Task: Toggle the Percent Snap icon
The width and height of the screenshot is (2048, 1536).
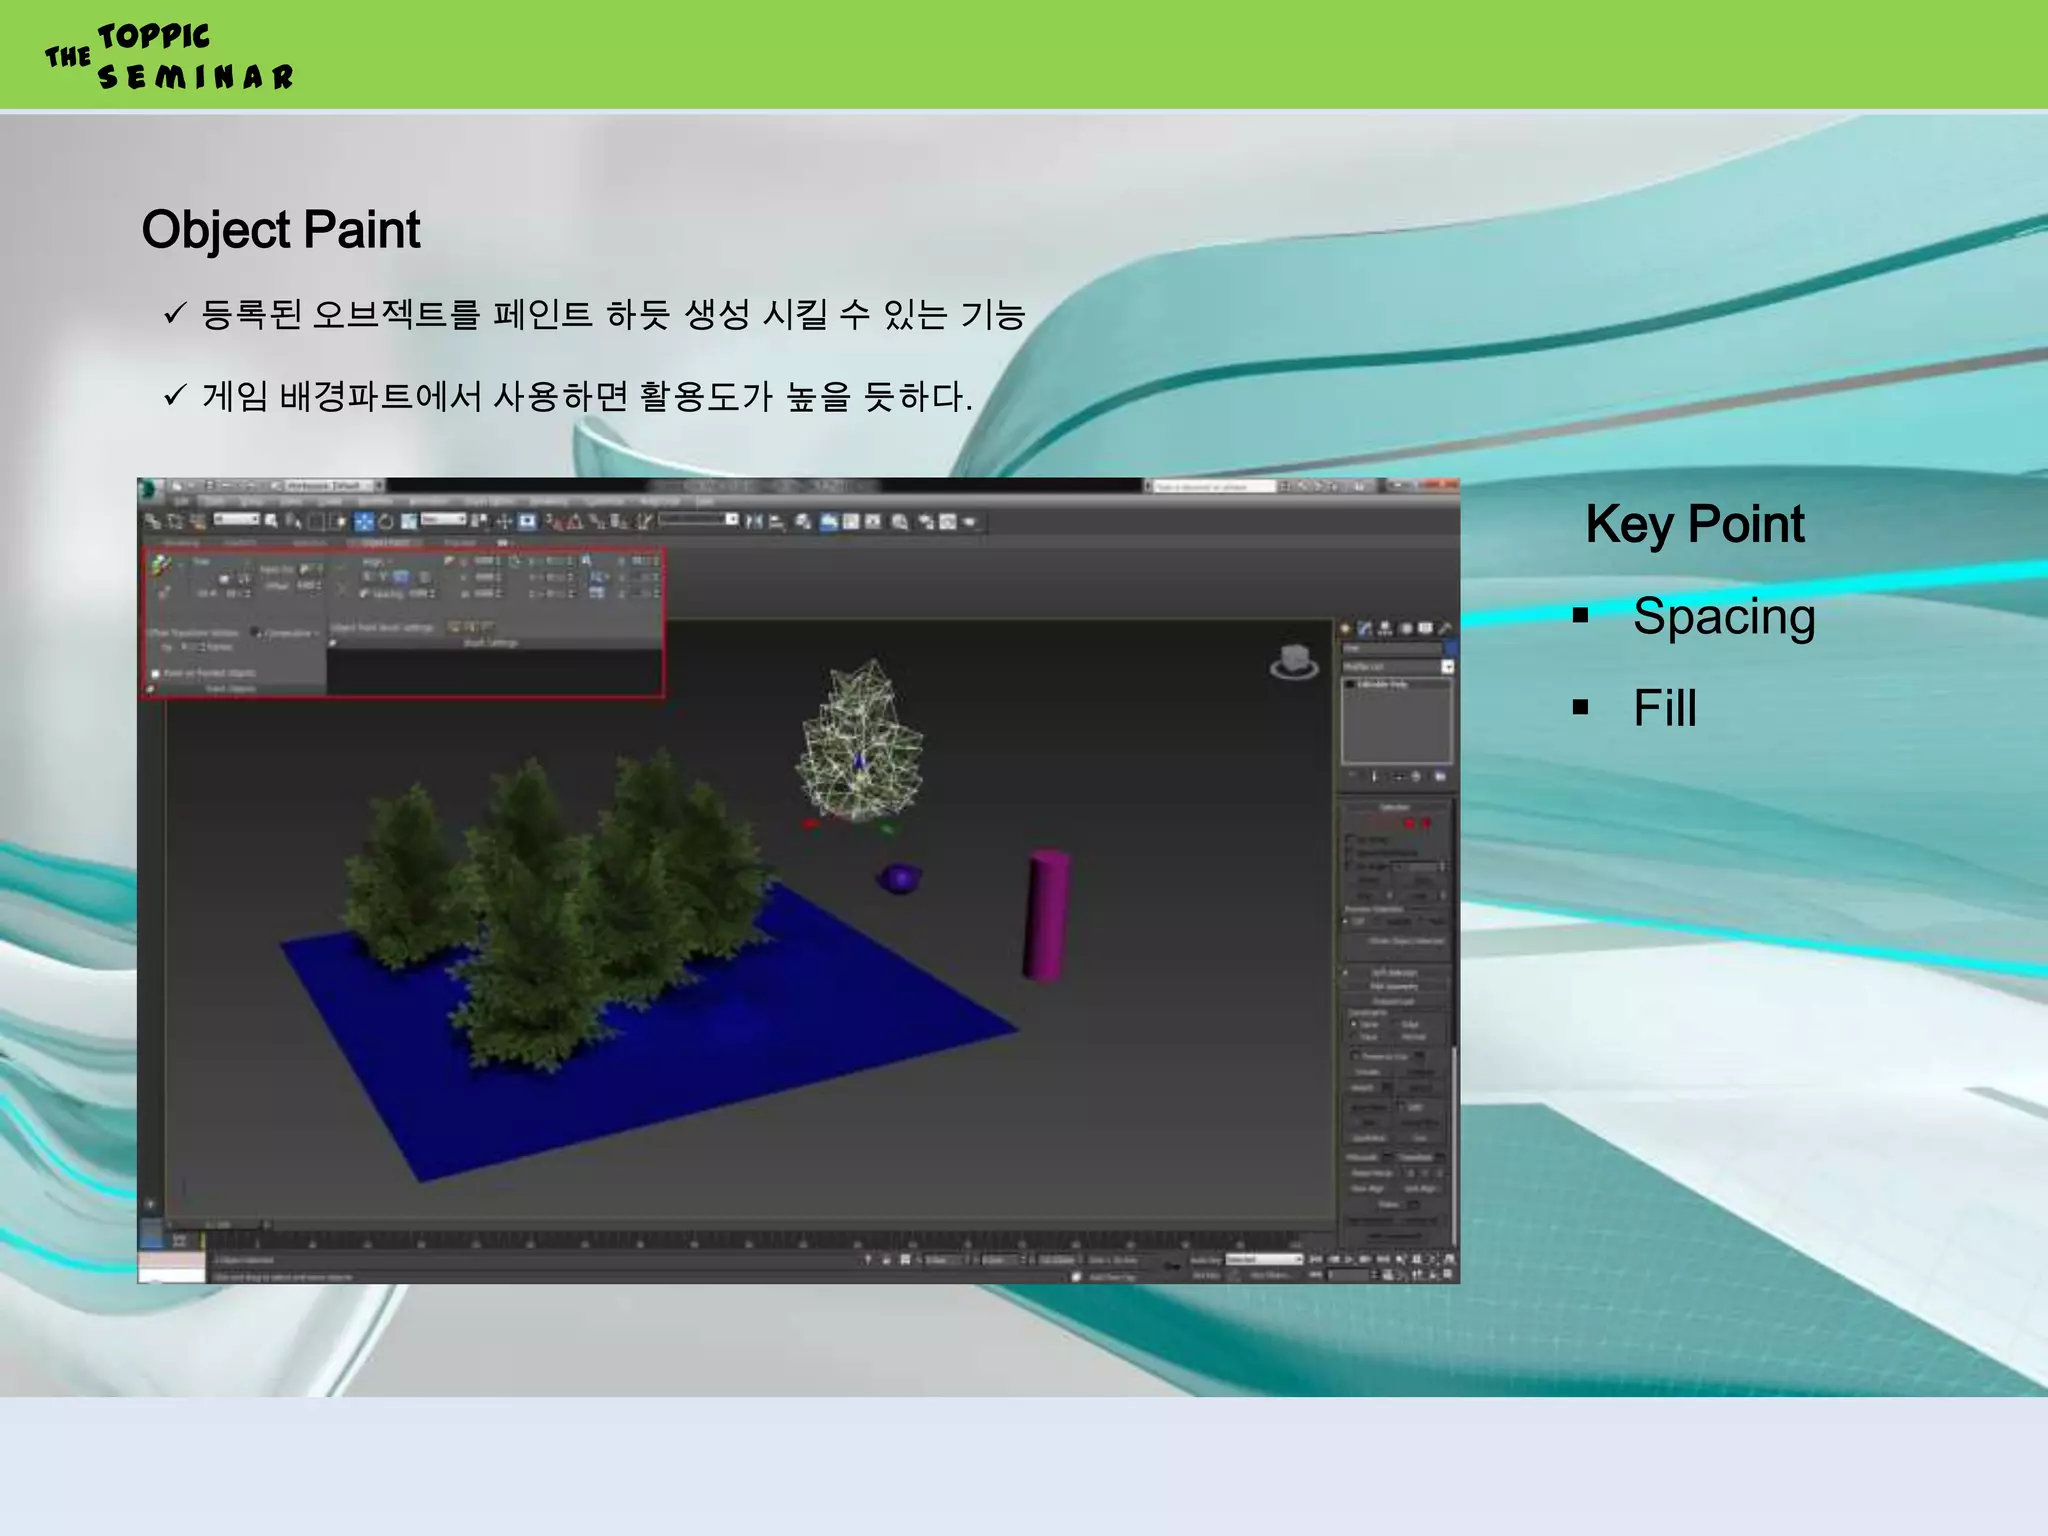Action: tap(597, 521)
